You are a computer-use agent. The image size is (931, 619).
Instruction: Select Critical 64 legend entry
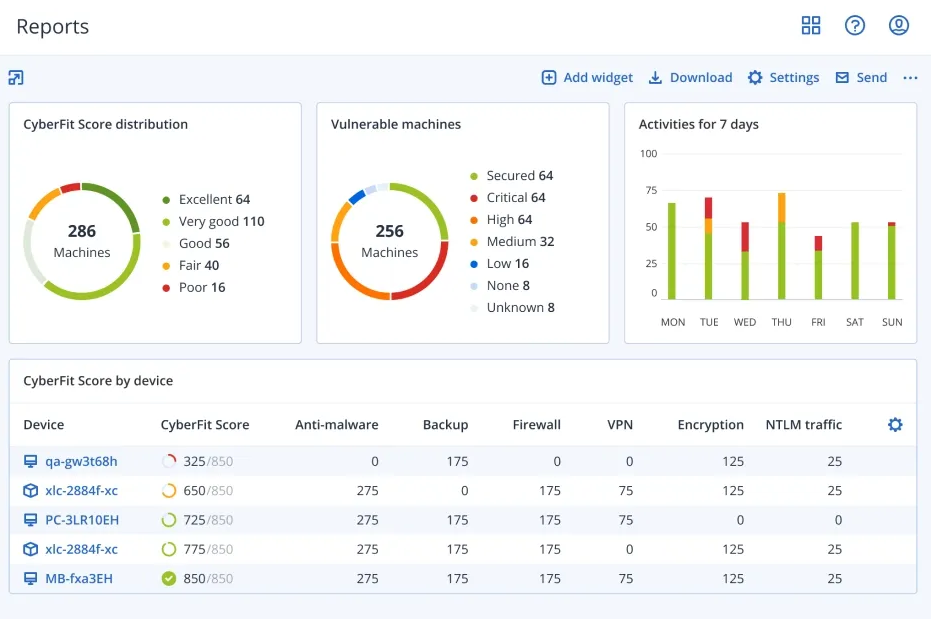508,198
